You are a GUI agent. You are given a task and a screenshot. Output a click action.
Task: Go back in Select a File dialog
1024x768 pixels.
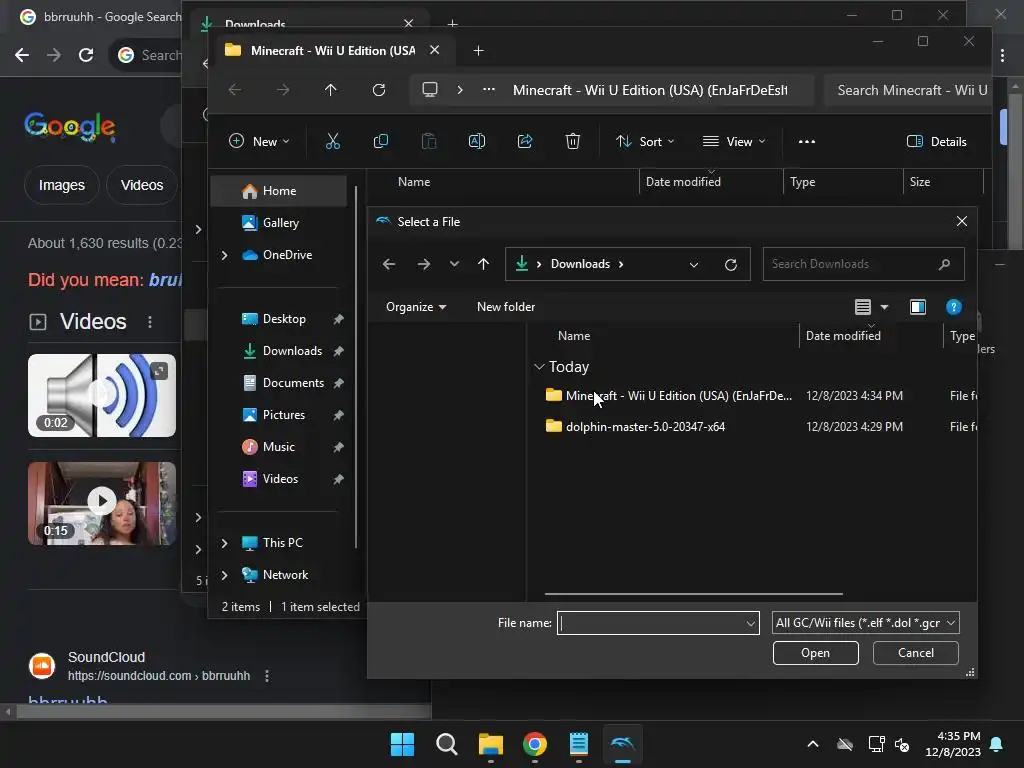pyautogui.click(x=389, y=264)
